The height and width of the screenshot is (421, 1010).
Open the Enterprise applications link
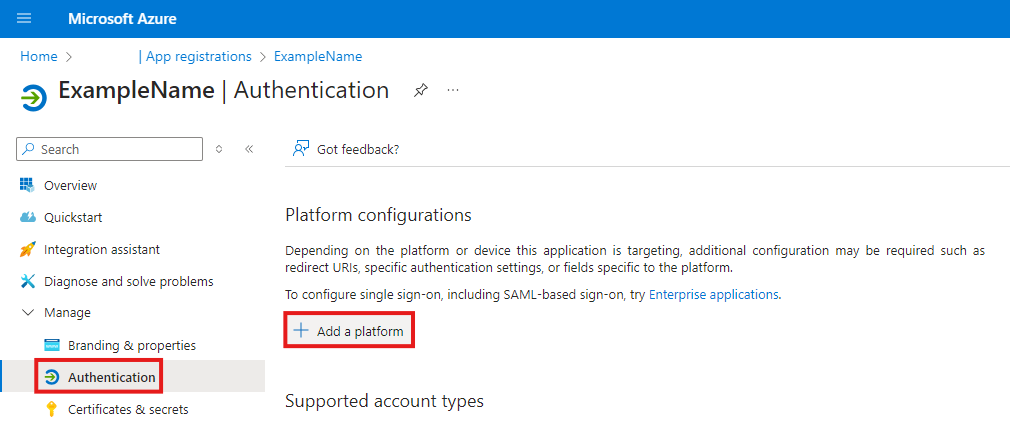pyautogui.click(x=714, y=295)
